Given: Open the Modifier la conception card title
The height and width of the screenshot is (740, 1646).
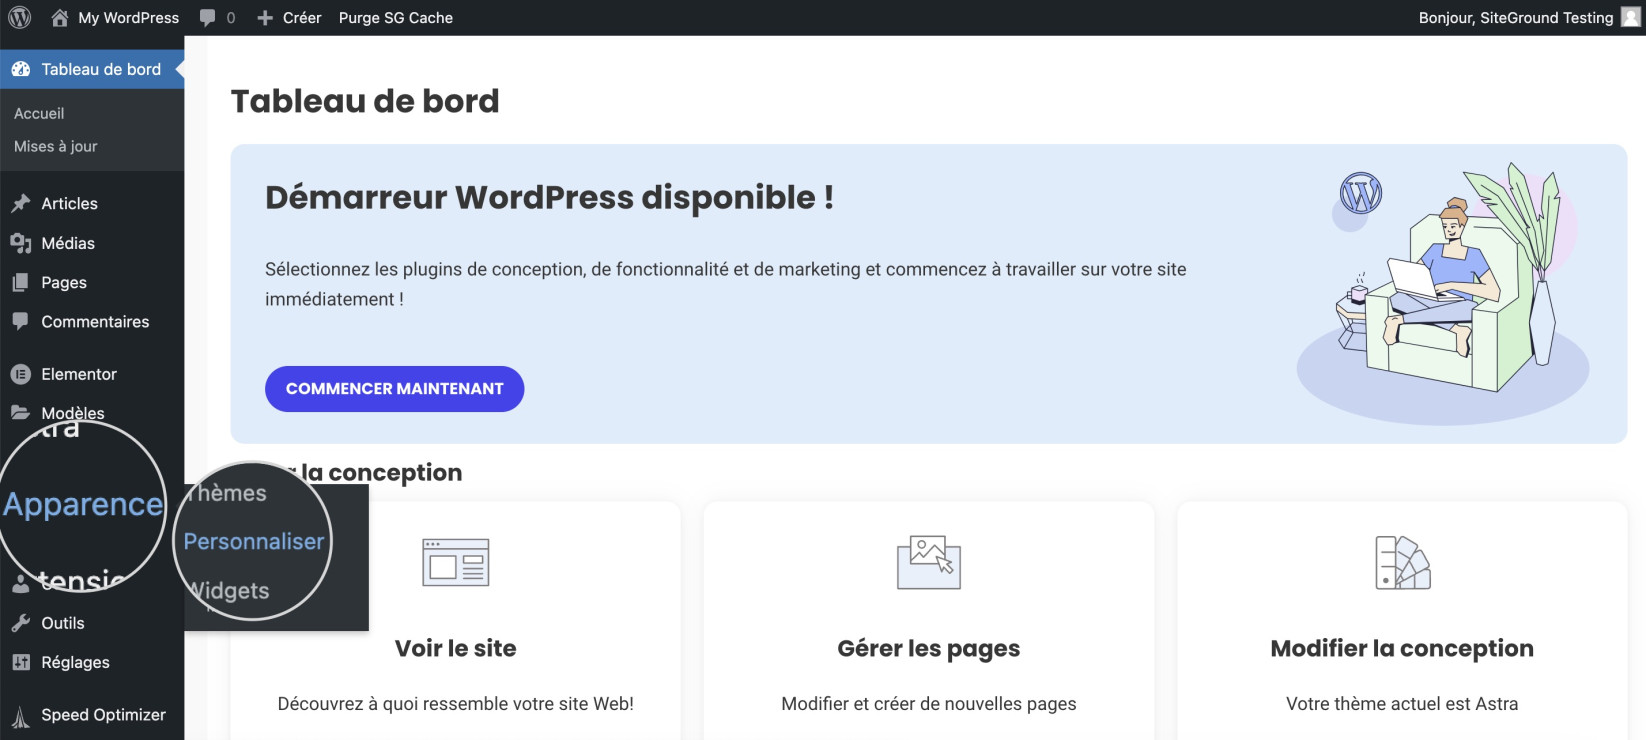Looking at the screenshot, I should coord(1402,649).
